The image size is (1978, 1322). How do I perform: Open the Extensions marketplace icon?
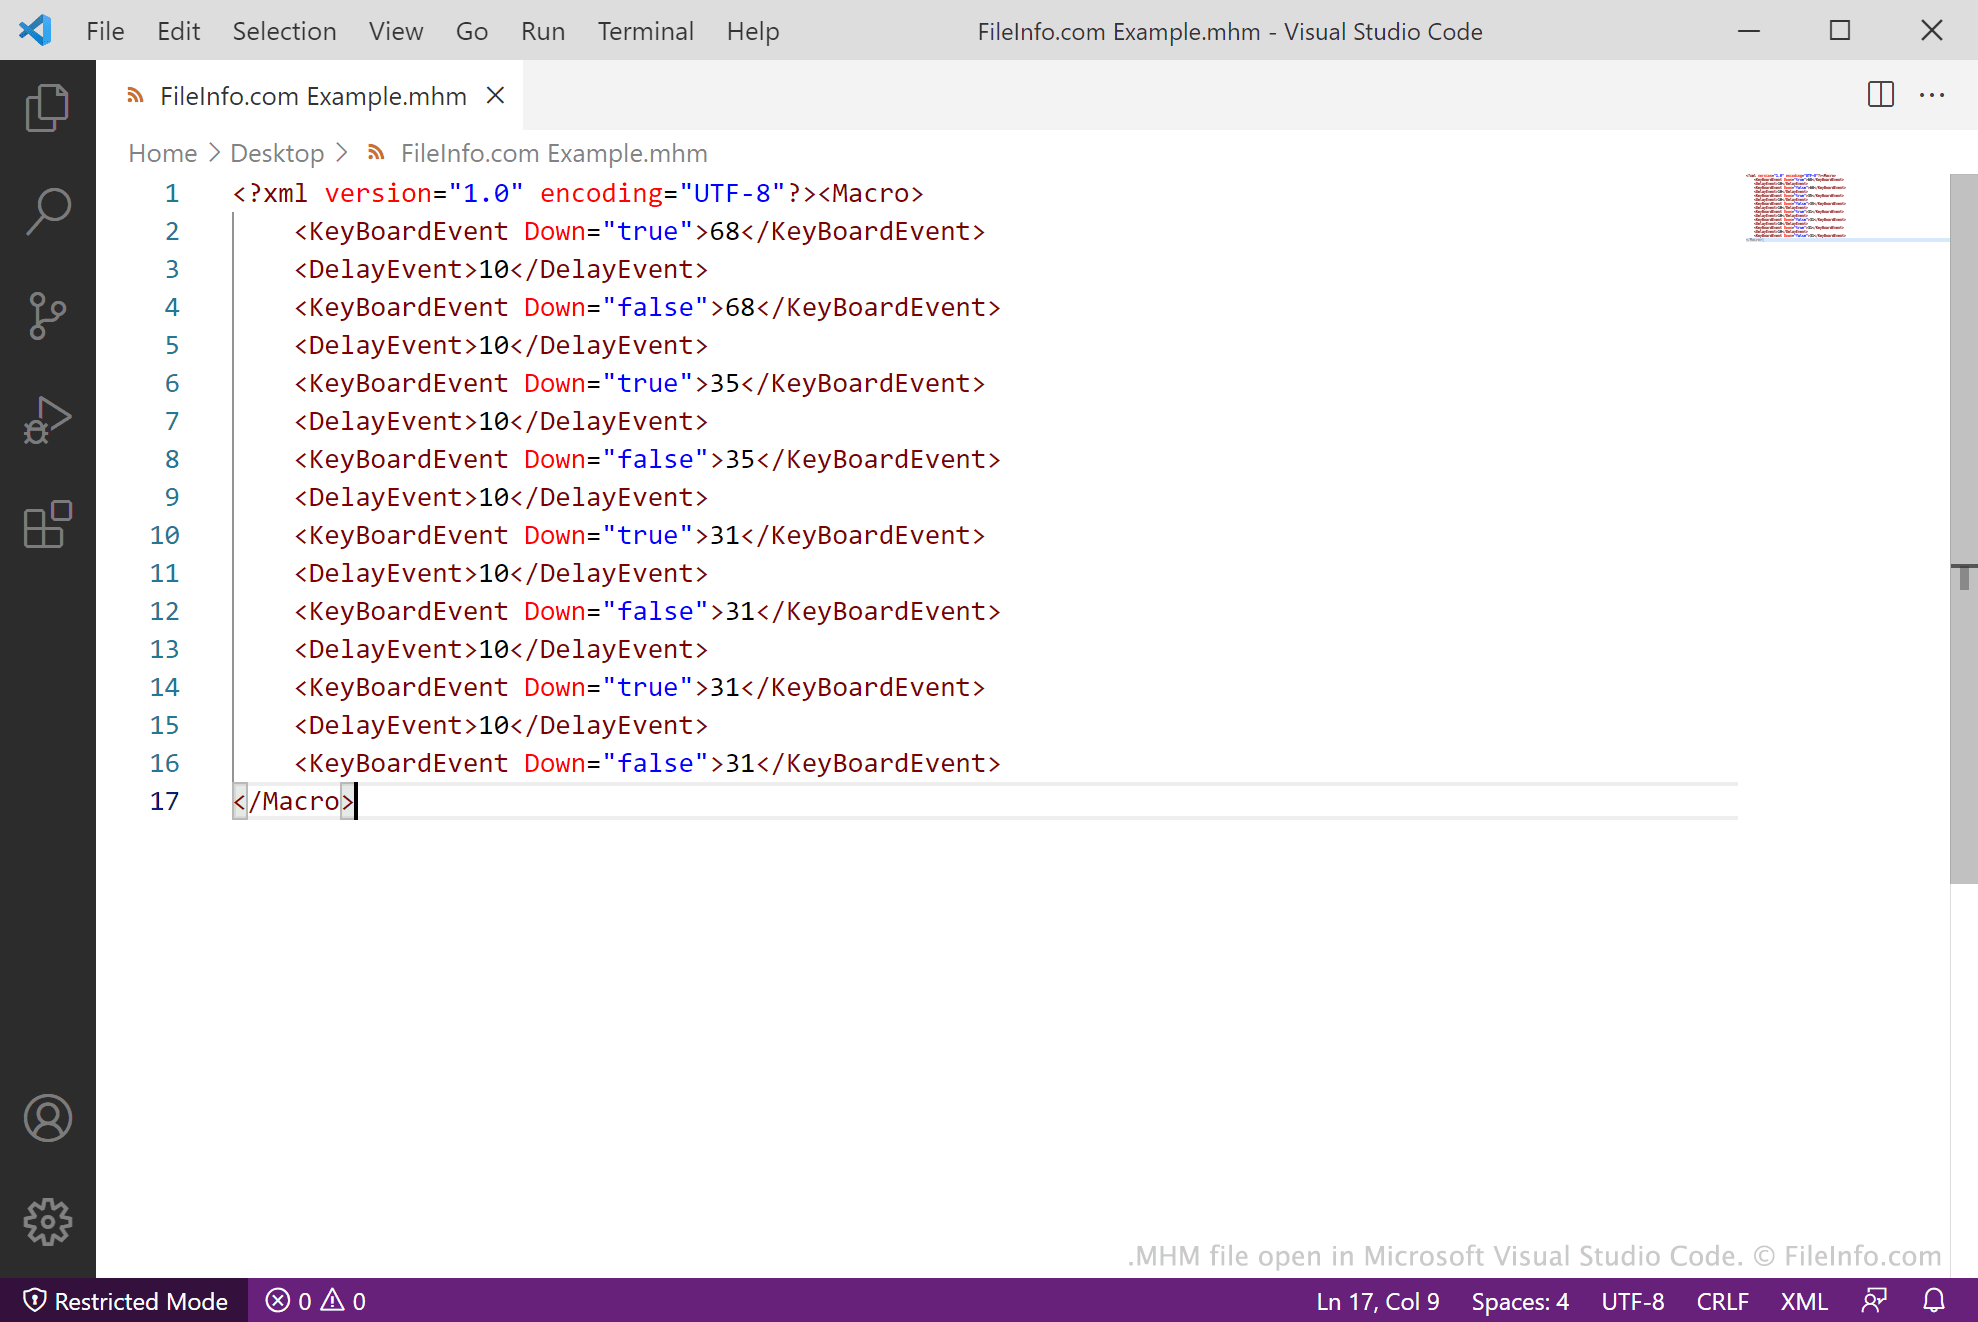(x=46, y=524)
